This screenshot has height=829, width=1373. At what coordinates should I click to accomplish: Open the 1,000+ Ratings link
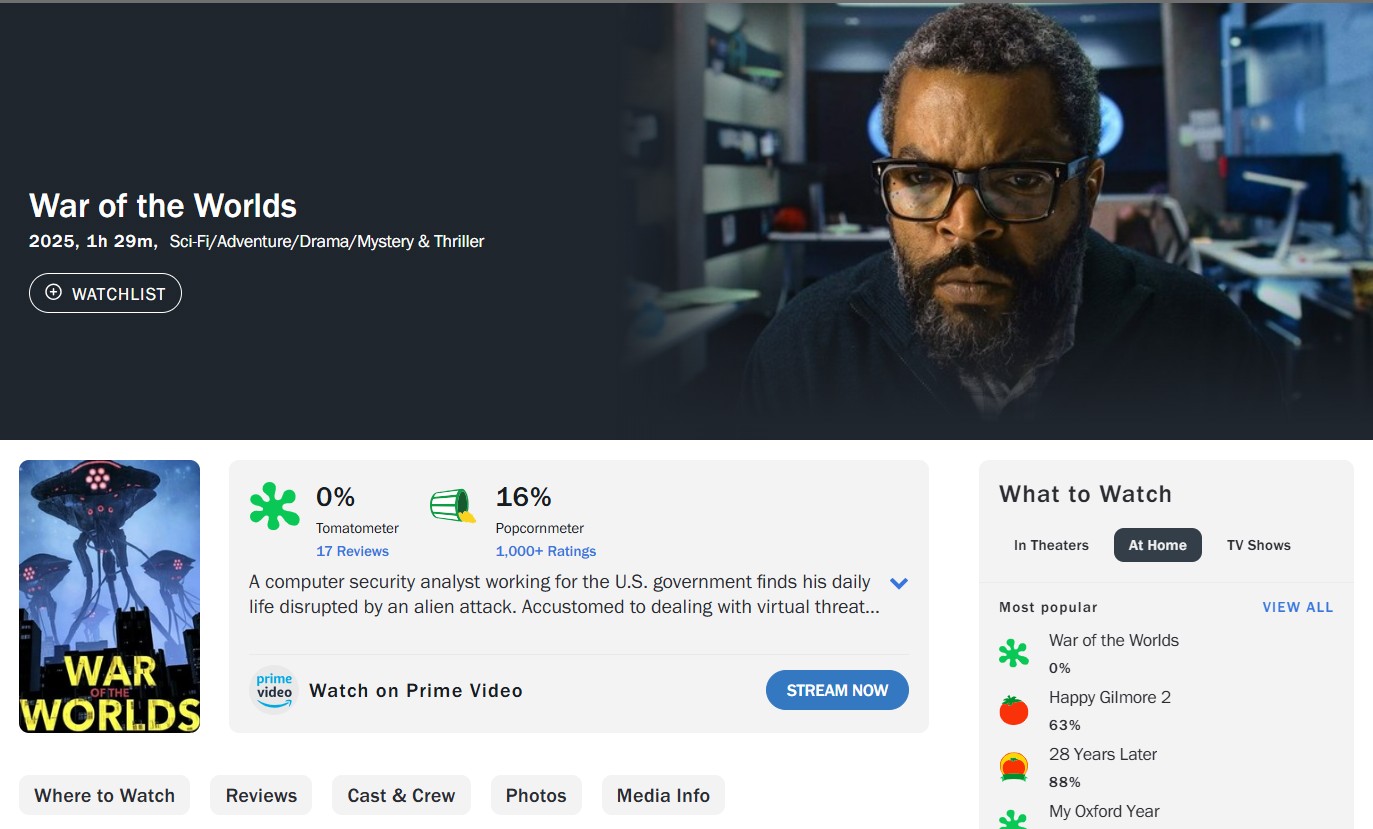click(x=545, y=551)
